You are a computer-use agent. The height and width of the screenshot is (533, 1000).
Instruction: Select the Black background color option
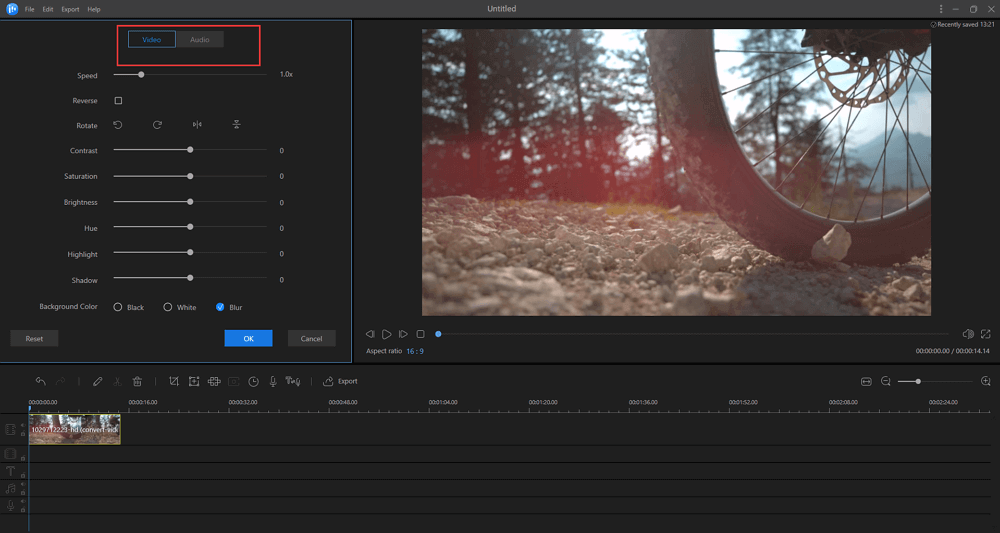click(118, 307)
